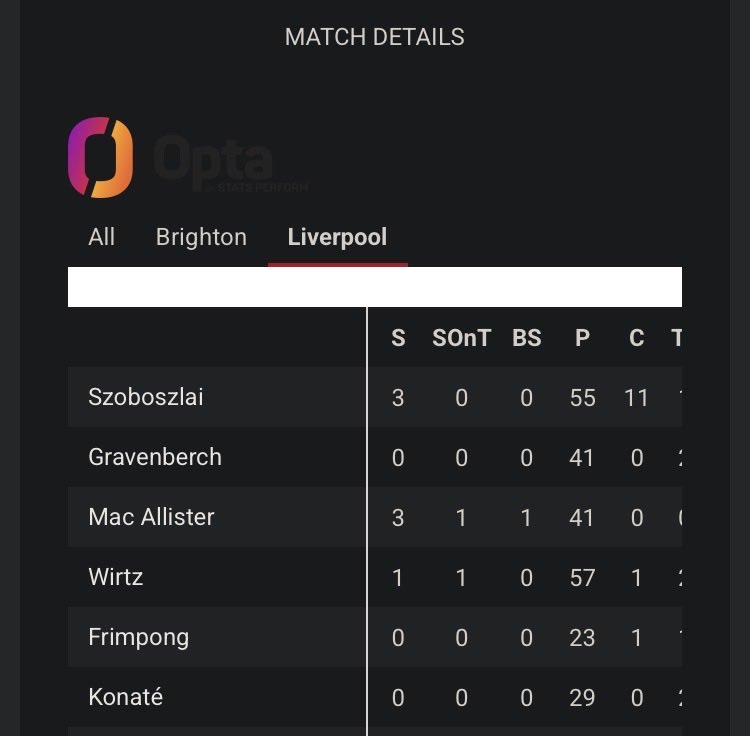Click the C column header
Image resolution: width=750 pixels, height=736 pixels.
636,338
